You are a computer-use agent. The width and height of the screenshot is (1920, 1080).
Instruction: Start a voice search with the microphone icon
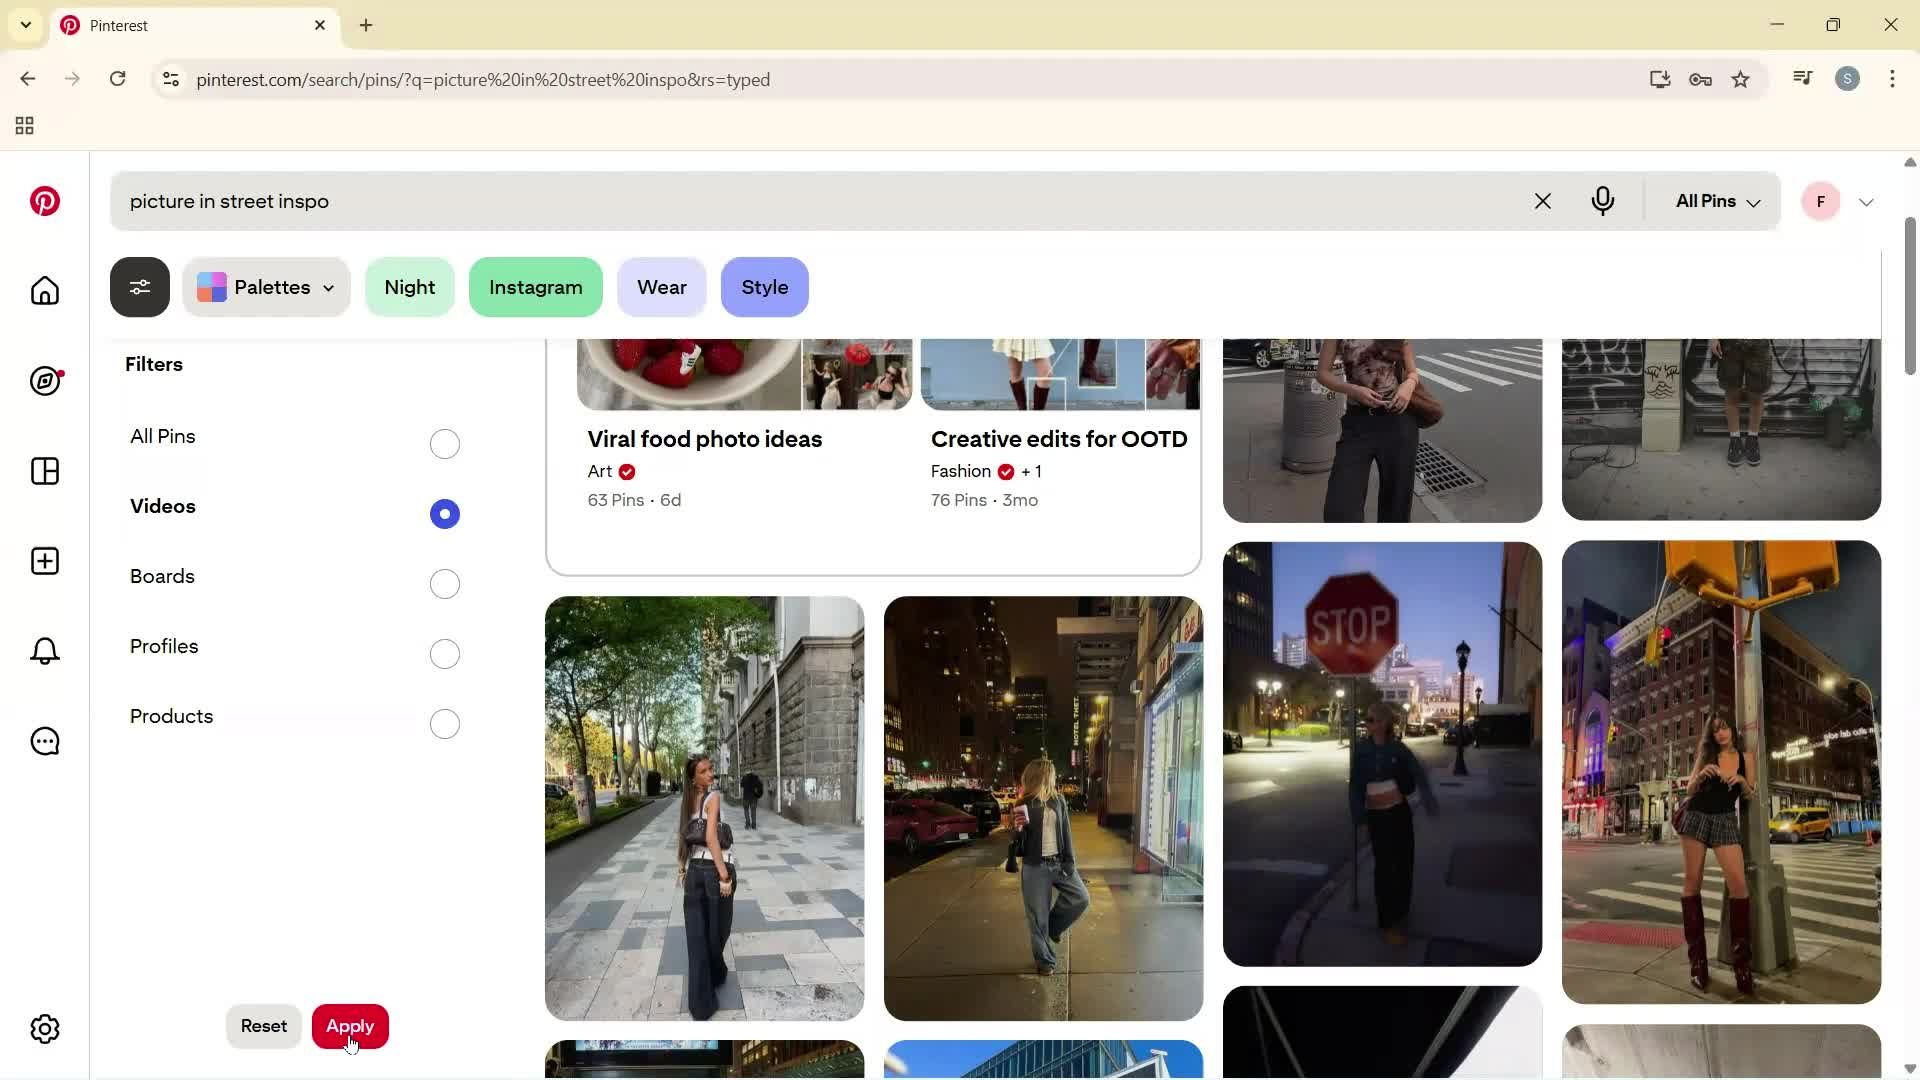click(x=1603, y=201)
